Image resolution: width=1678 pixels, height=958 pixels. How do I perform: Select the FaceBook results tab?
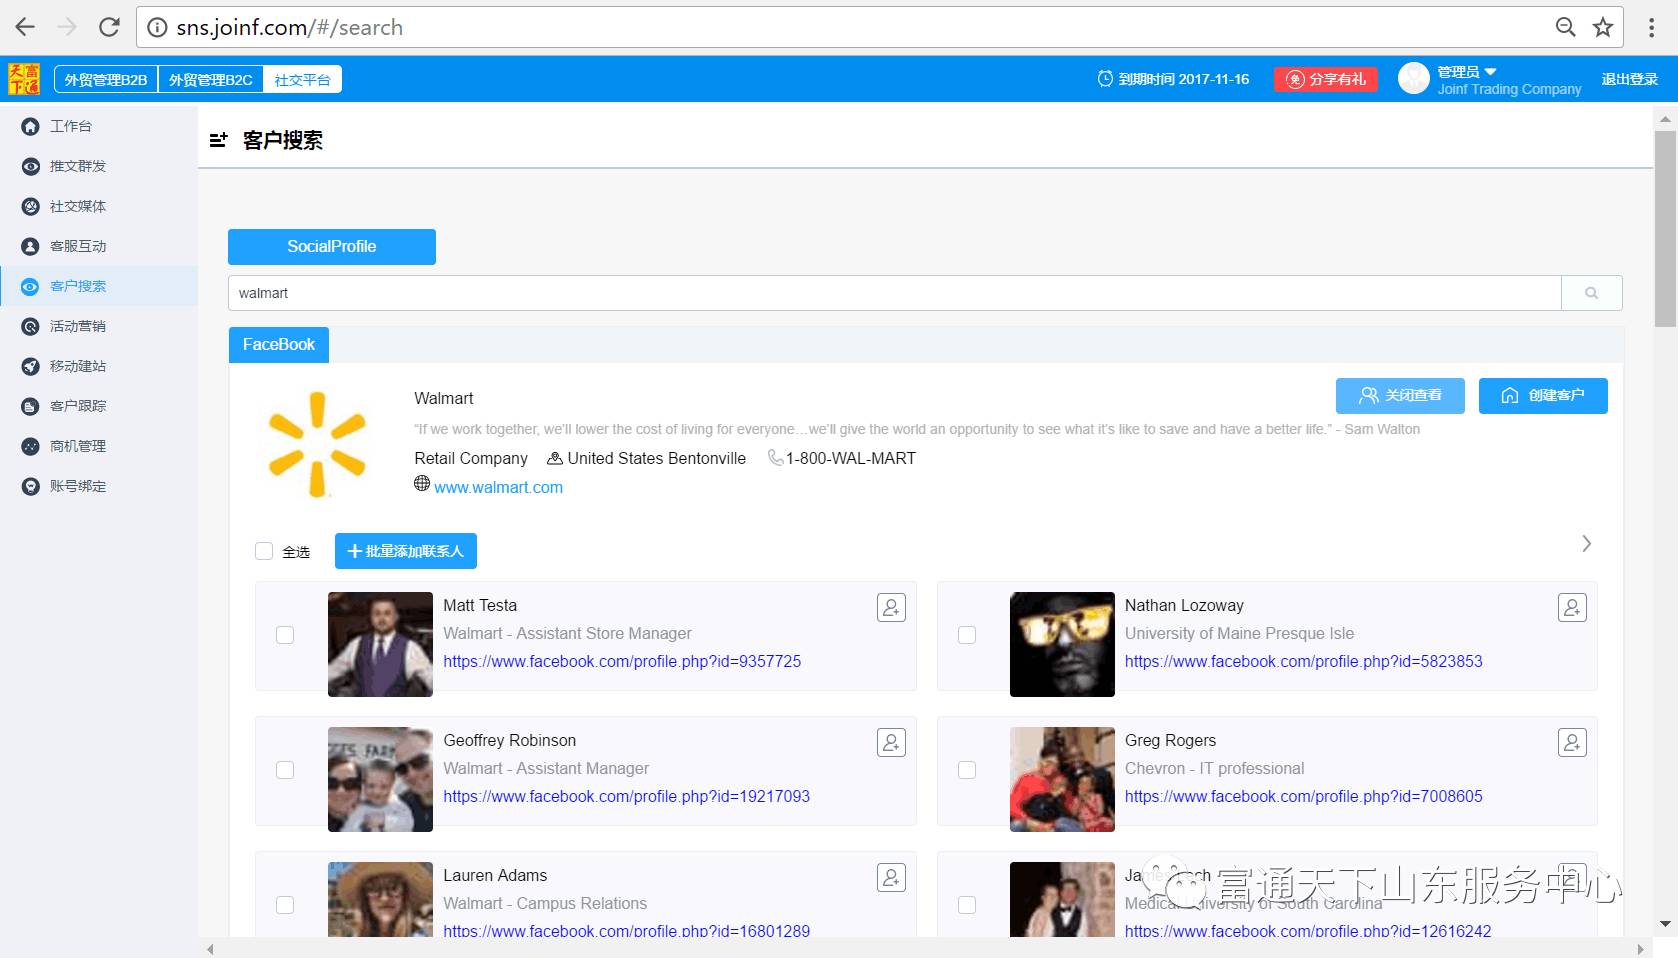click(279, 345)
